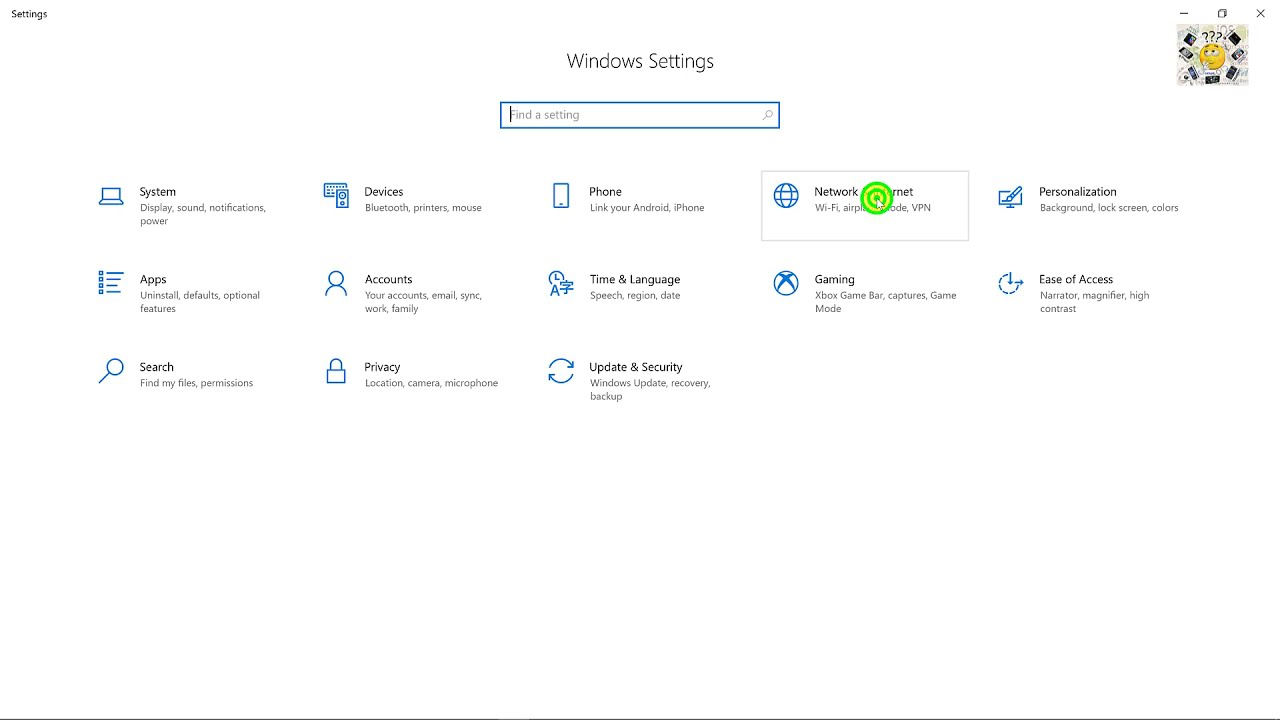This screenshot has height=720, width=1280.
Task: Go to Accounts settings title
Action: click(x=389, y=280)
